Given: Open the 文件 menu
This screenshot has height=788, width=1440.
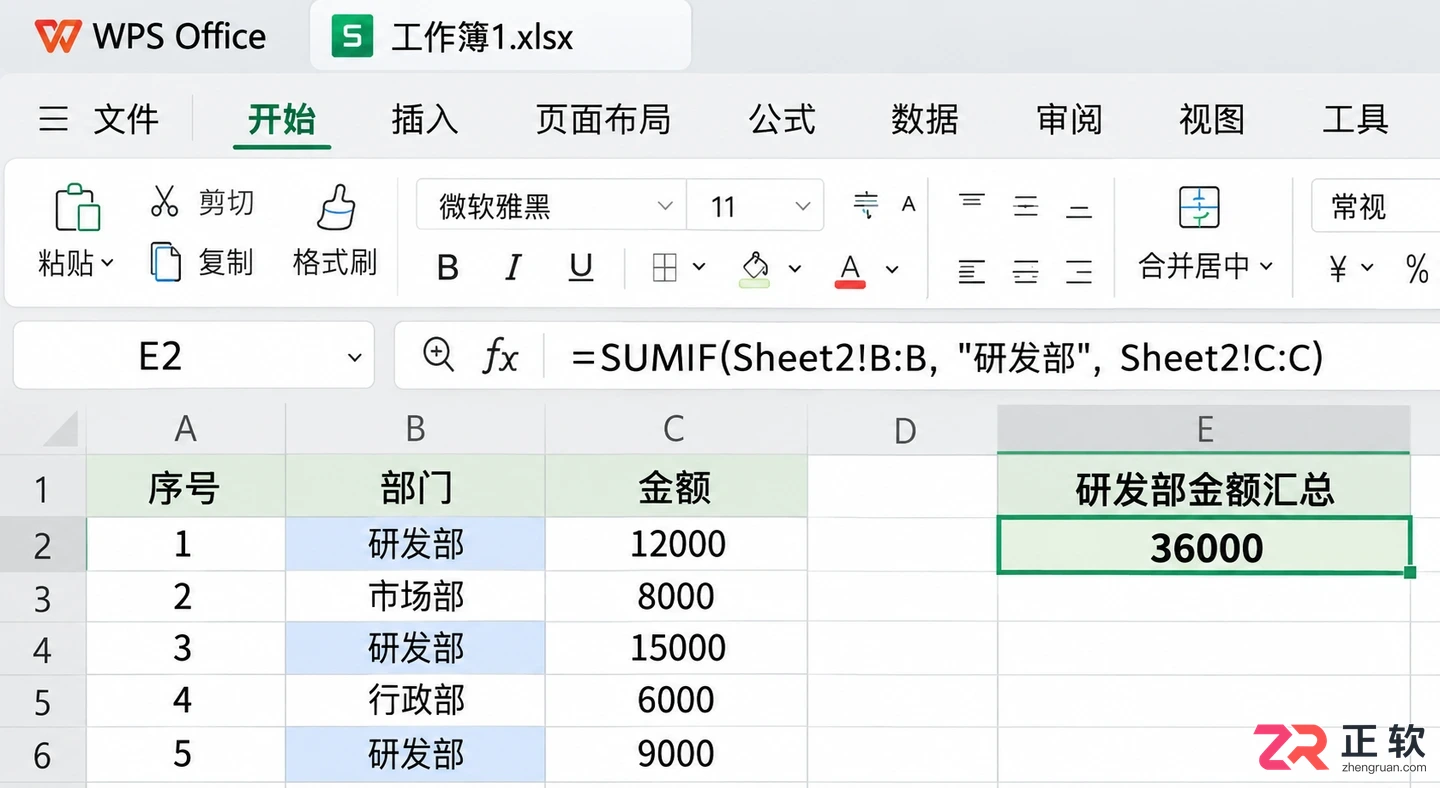Looking at the screenshot, I should (x=126, y=120).
